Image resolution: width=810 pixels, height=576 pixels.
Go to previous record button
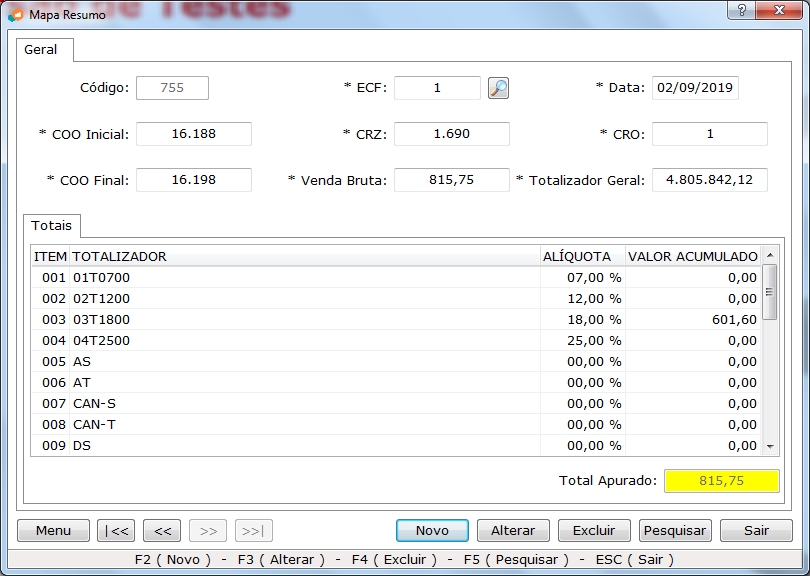click(161, 531)
